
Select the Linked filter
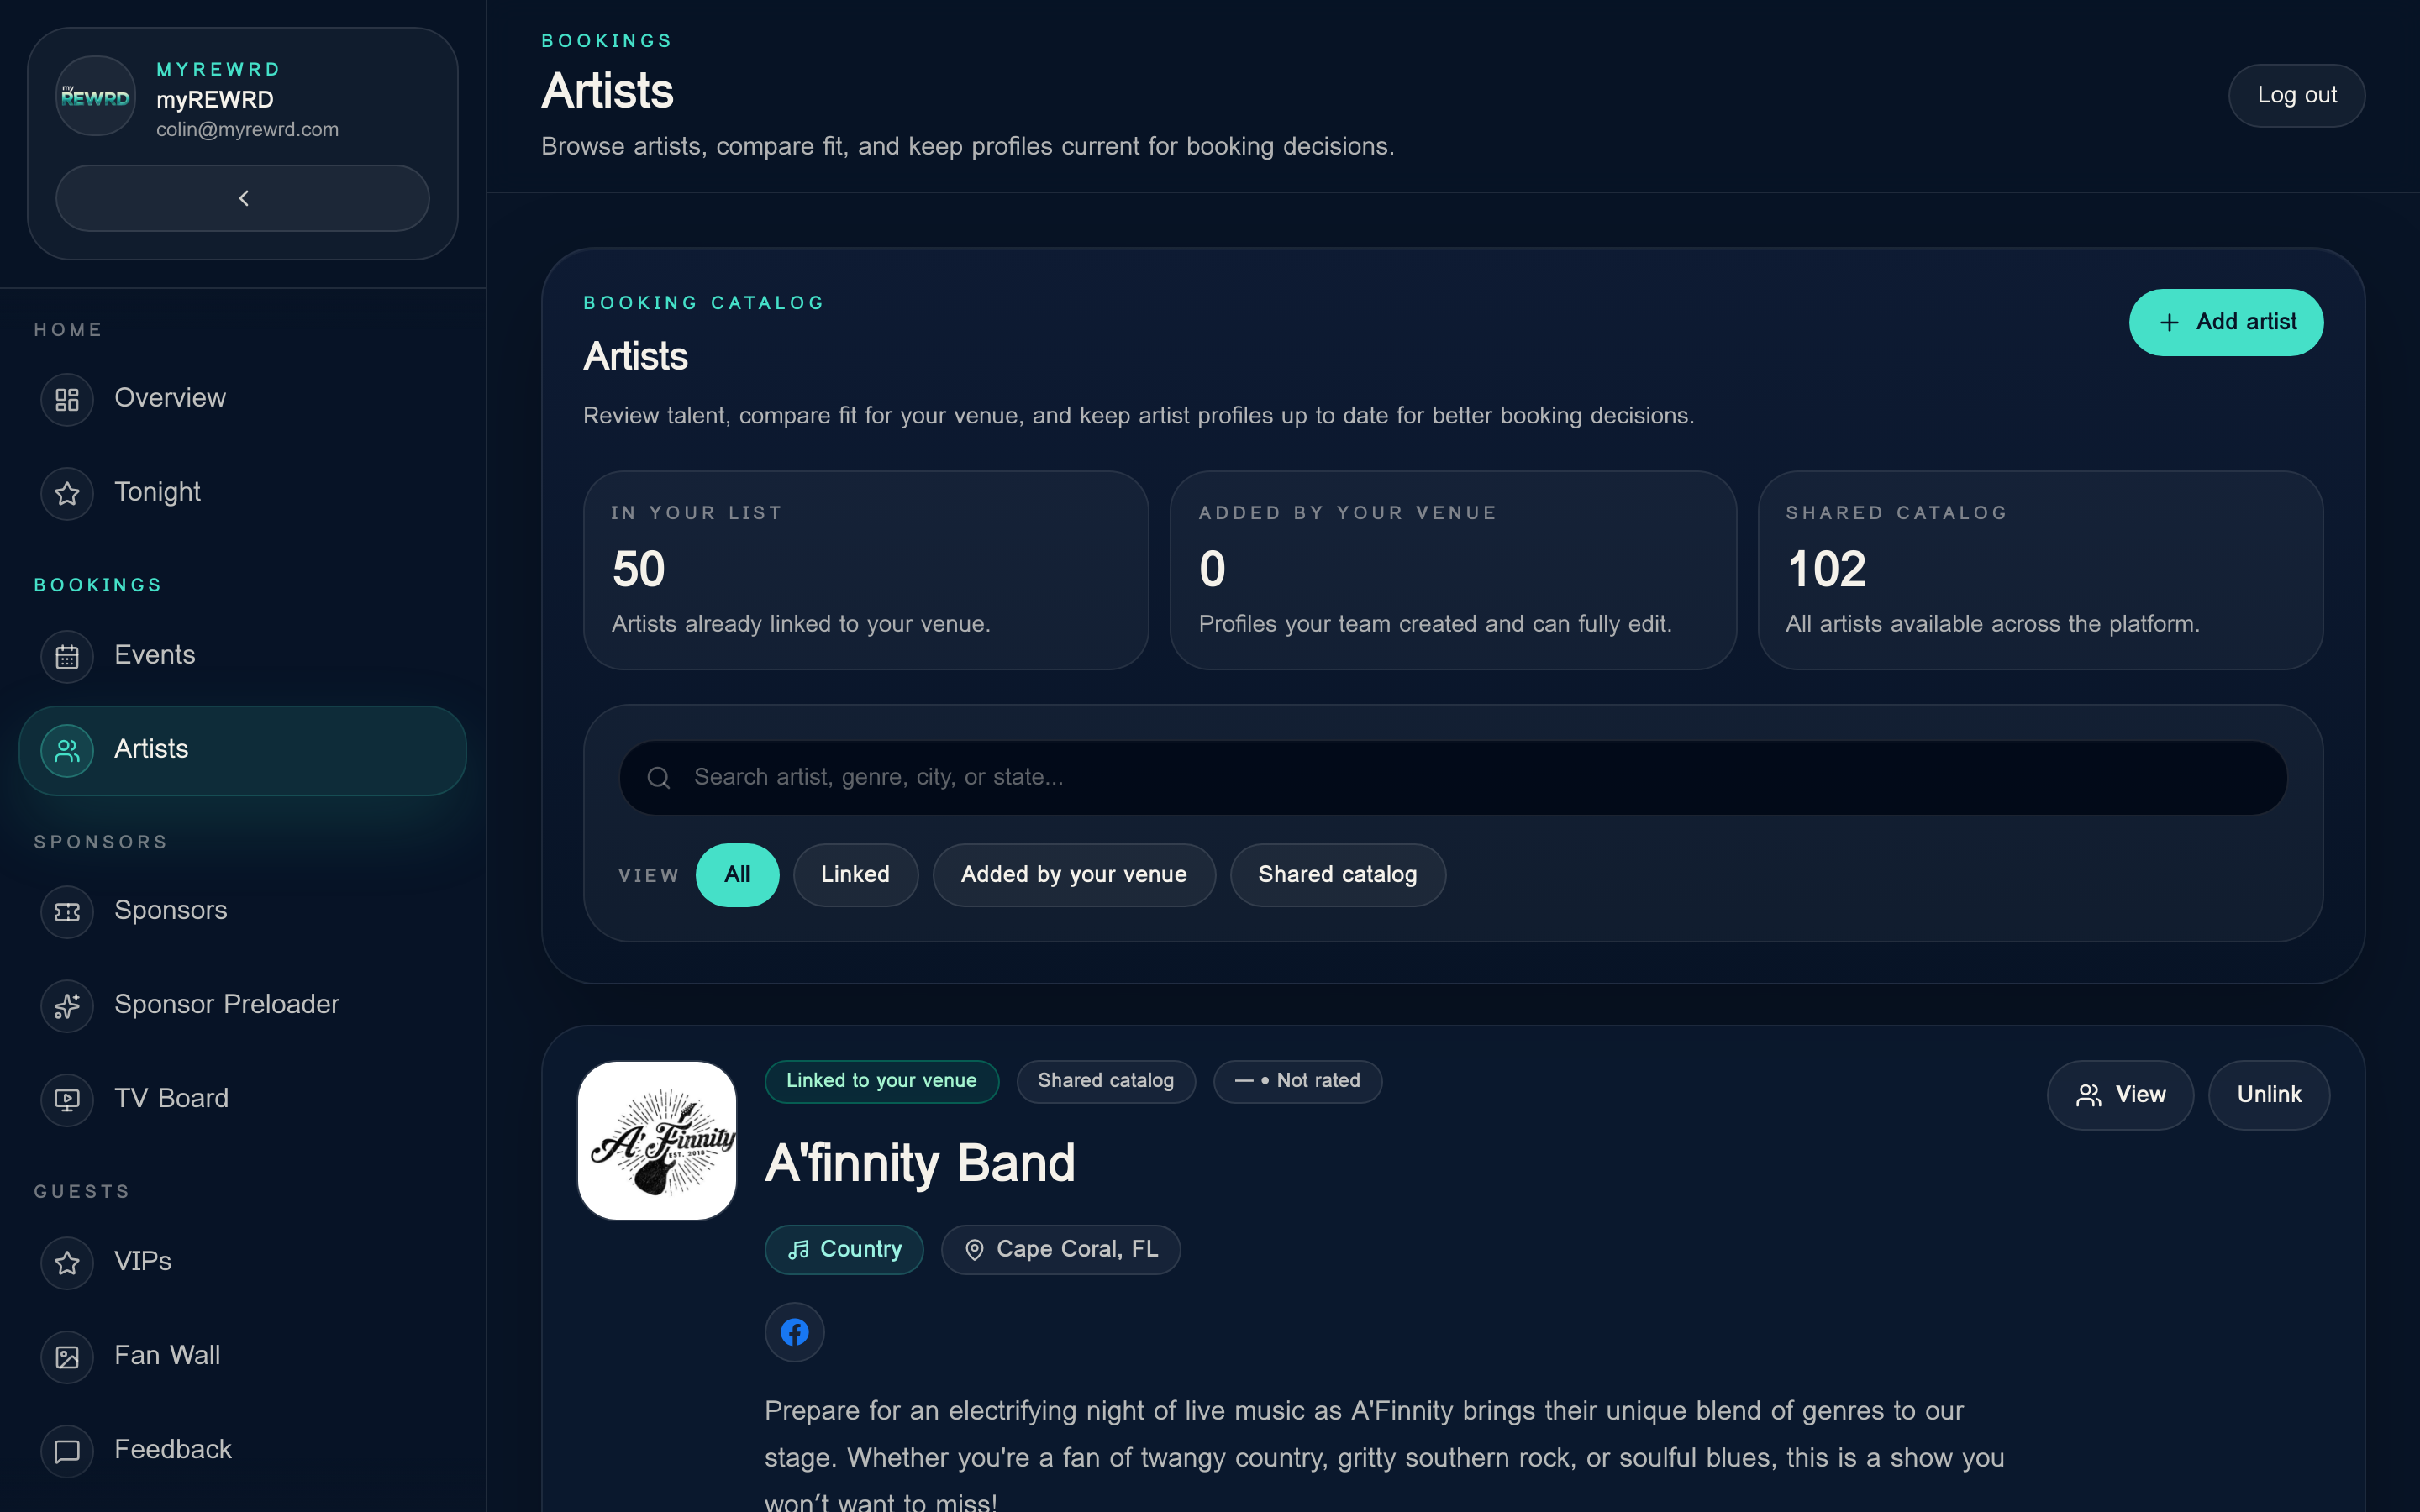tap(855, 874)
